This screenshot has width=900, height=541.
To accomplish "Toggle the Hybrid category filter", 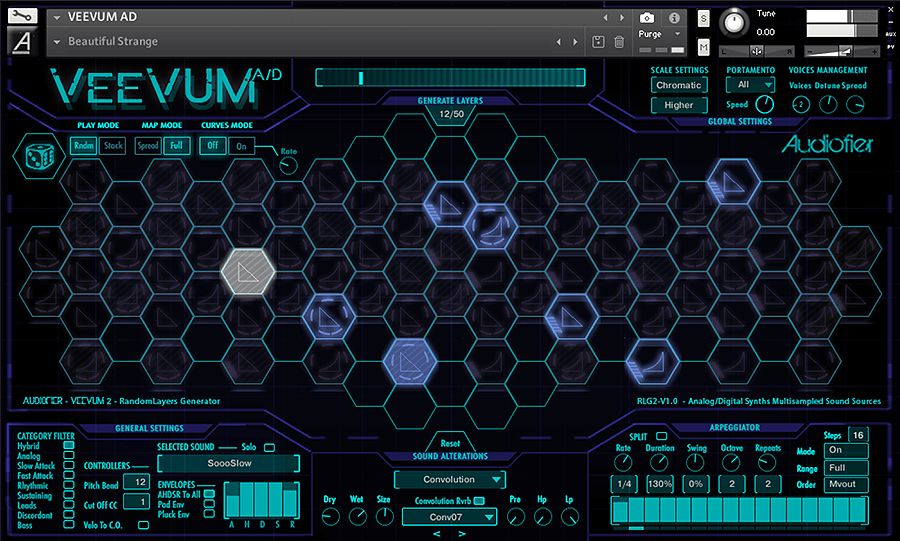I will (x=69, y=445).
